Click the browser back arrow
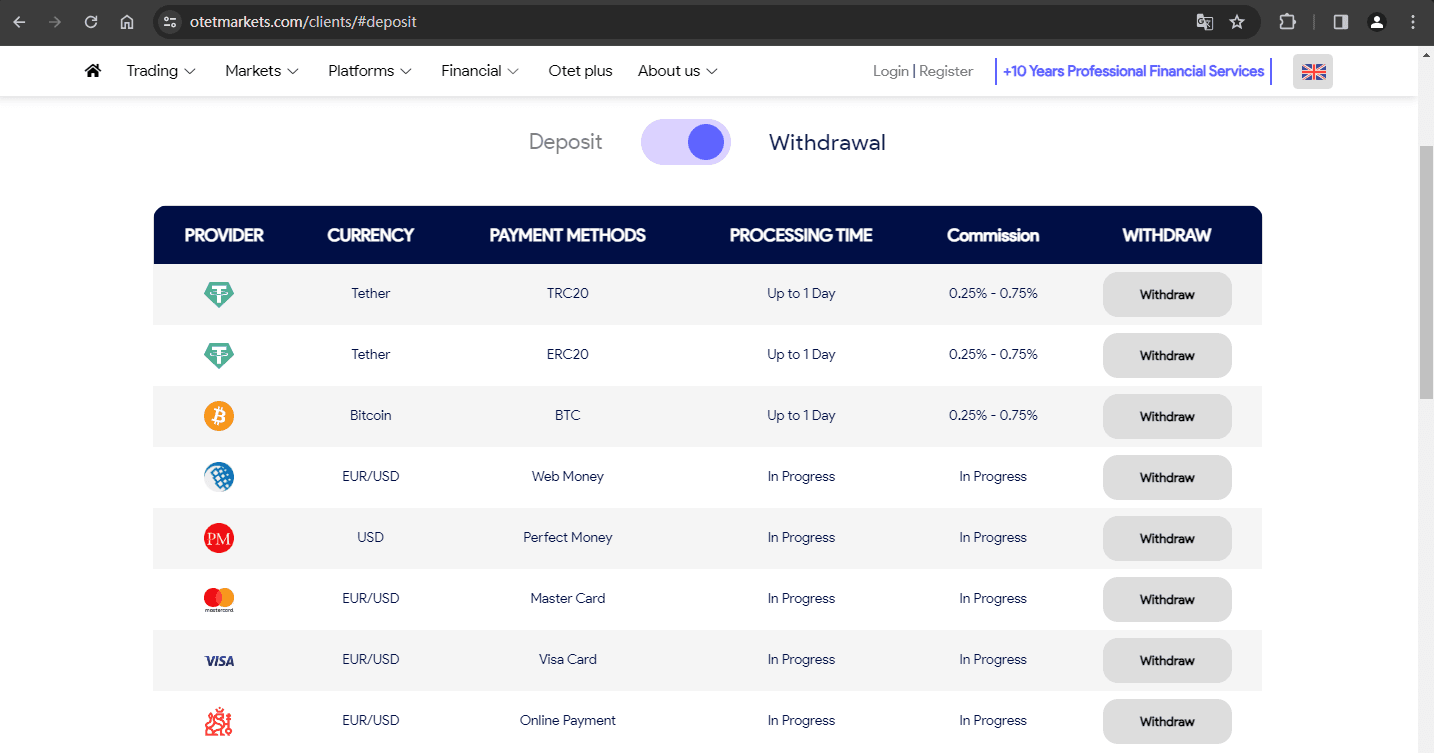The width and height of the screenshot is (1434, 753). click(20, 22)
